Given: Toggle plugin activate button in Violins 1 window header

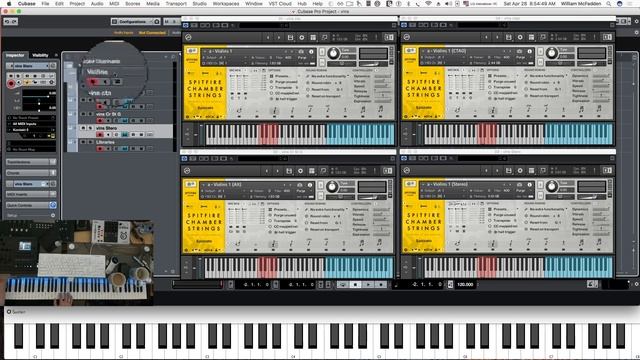Looking at the screenshot, I should 186,25.
